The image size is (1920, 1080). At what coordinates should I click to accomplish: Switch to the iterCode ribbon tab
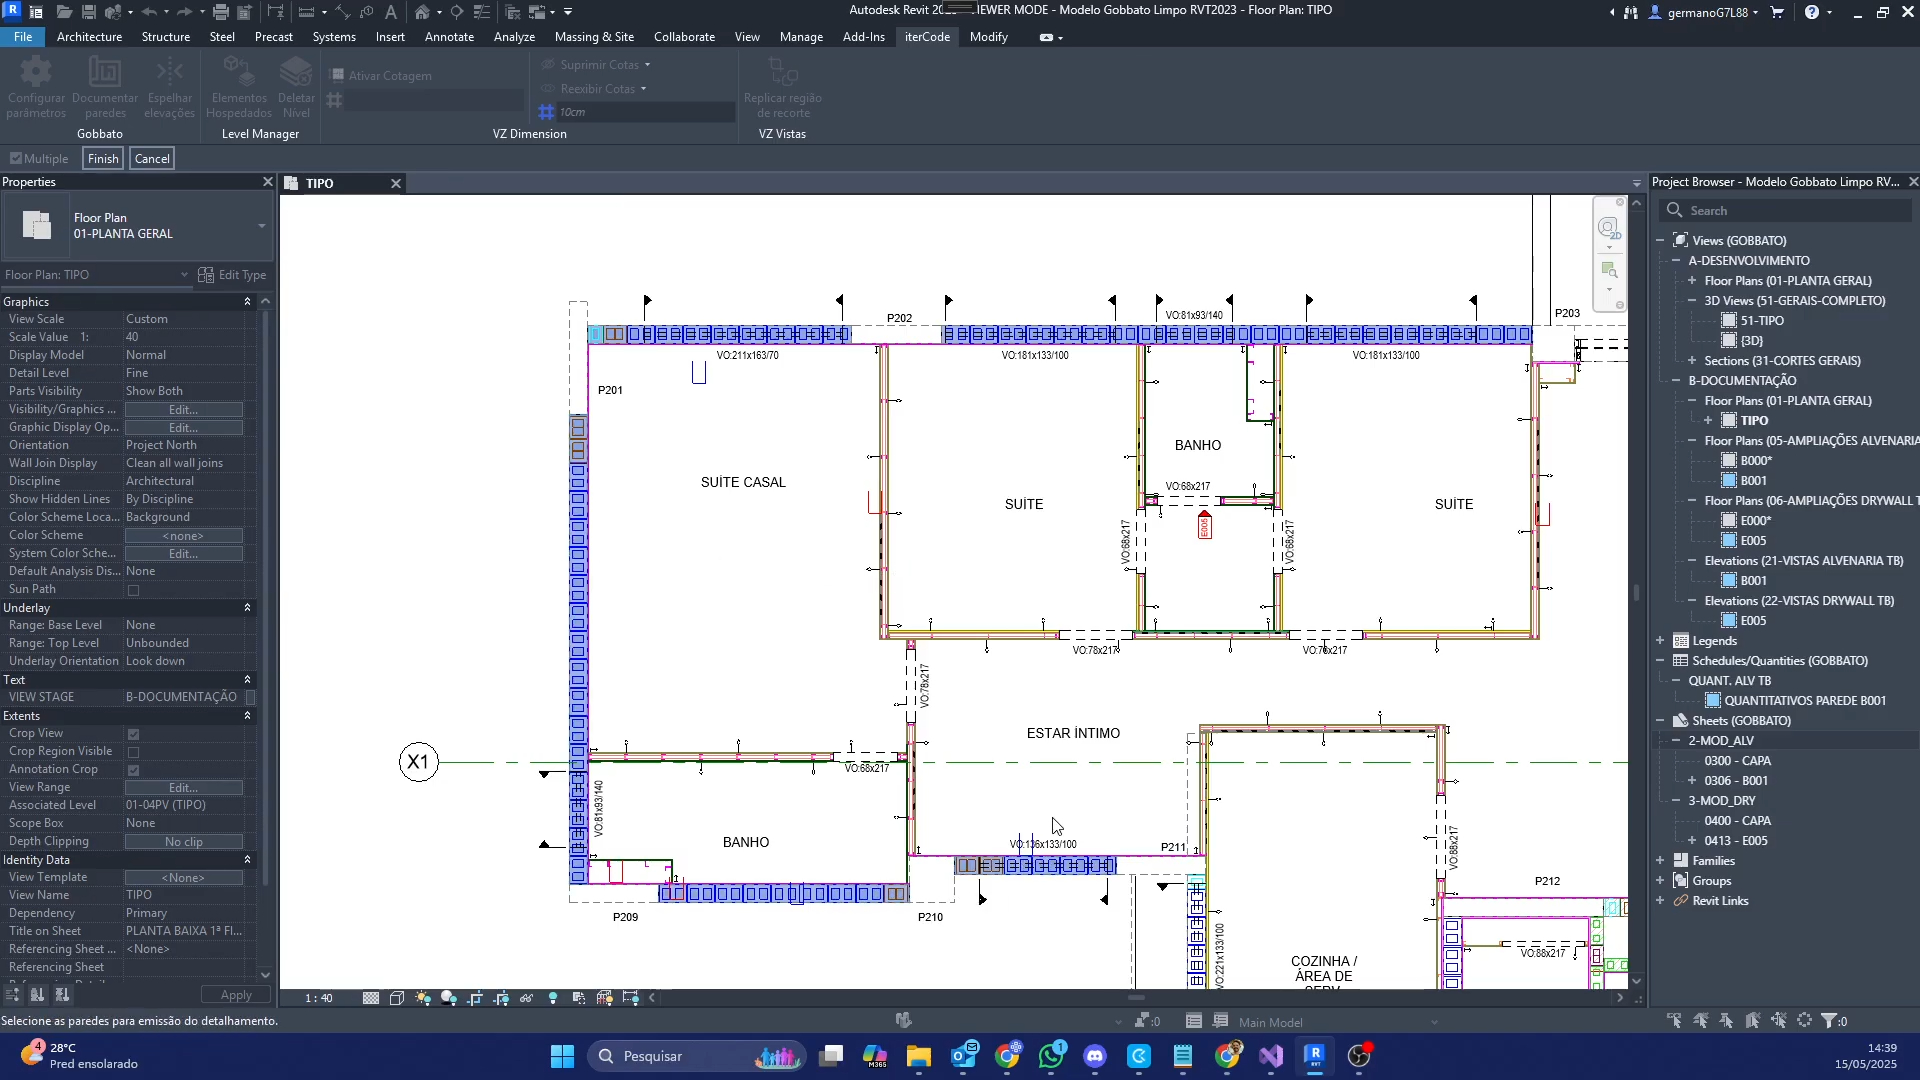927,37
